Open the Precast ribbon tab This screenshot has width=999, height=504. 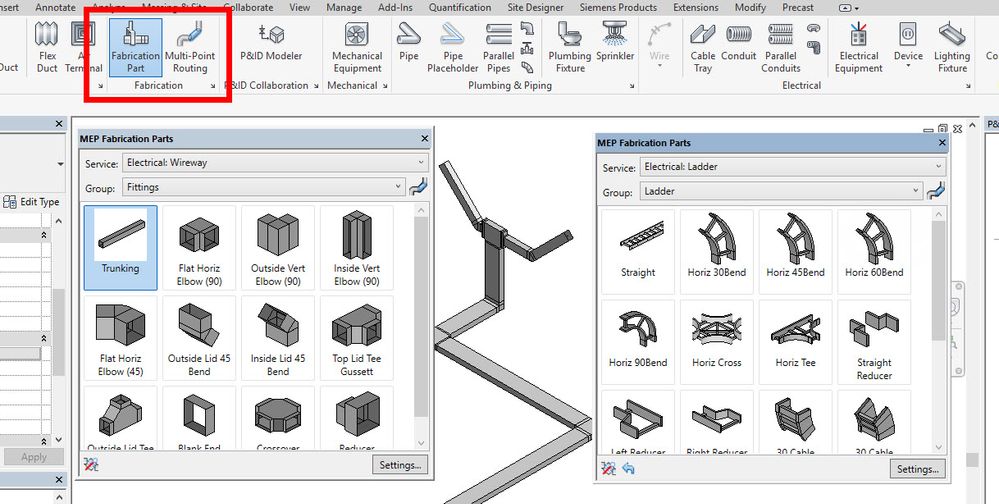(798, 8)
